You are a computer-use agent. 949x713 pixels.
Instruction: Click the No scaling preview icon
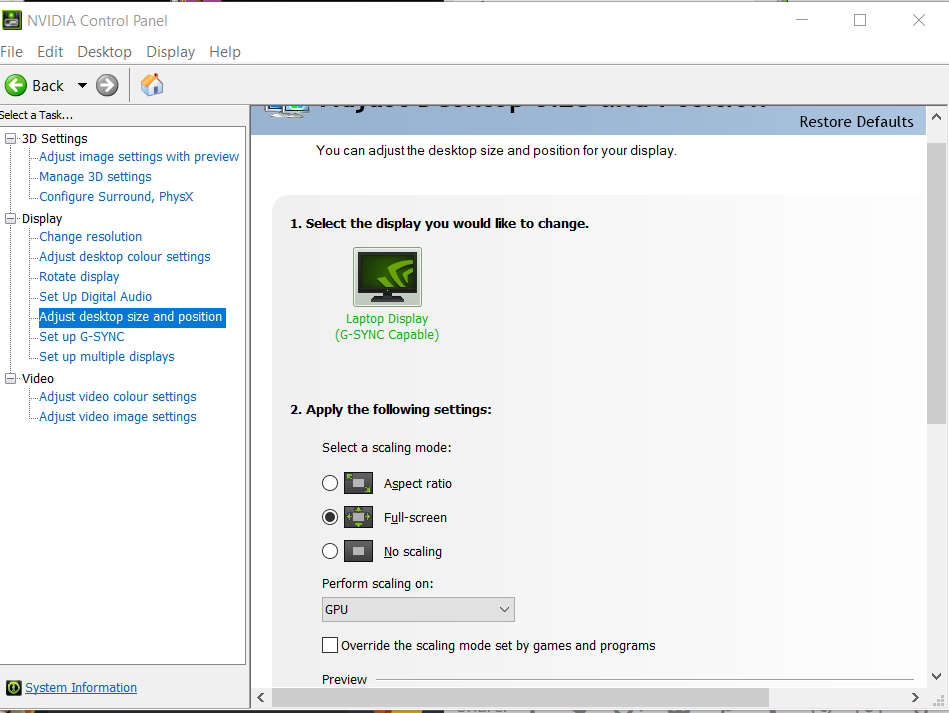[358, 550]
